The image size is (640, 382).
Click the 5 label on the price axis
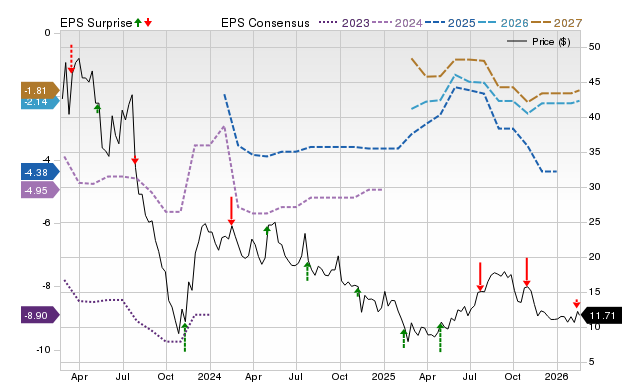click(x=592, y=362)
